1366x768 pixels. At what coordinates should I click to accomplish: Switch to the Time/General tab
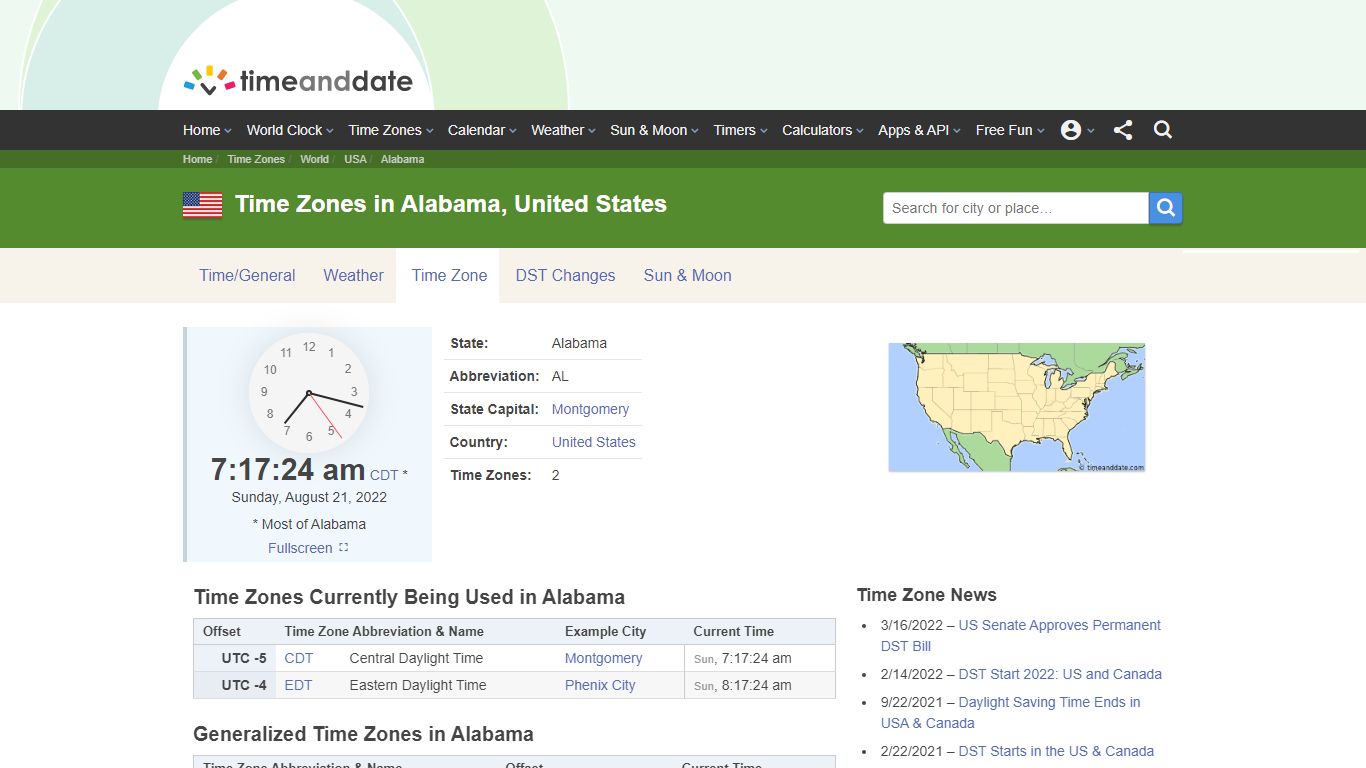(x=247, y=276)
